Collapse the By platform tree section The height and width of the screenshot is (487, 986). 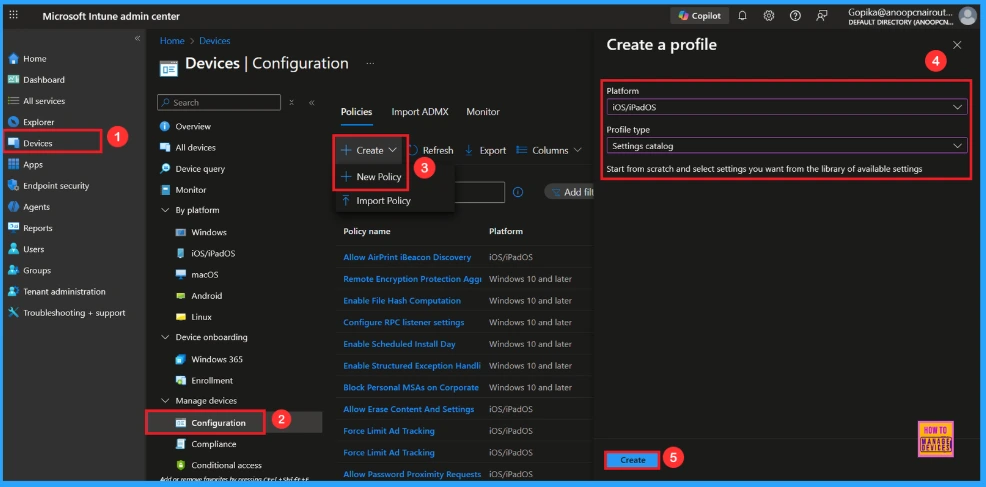point(165,211)
